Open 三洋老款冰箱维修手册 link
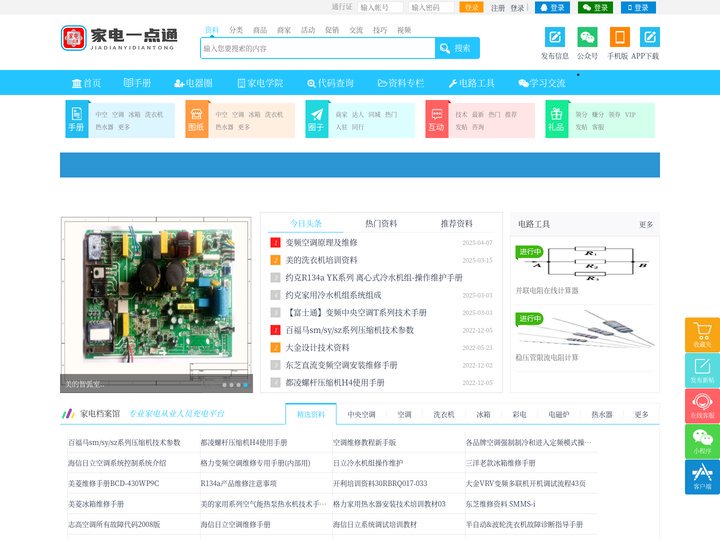Viewport: 720px width, 540px height. click(501, 463)
